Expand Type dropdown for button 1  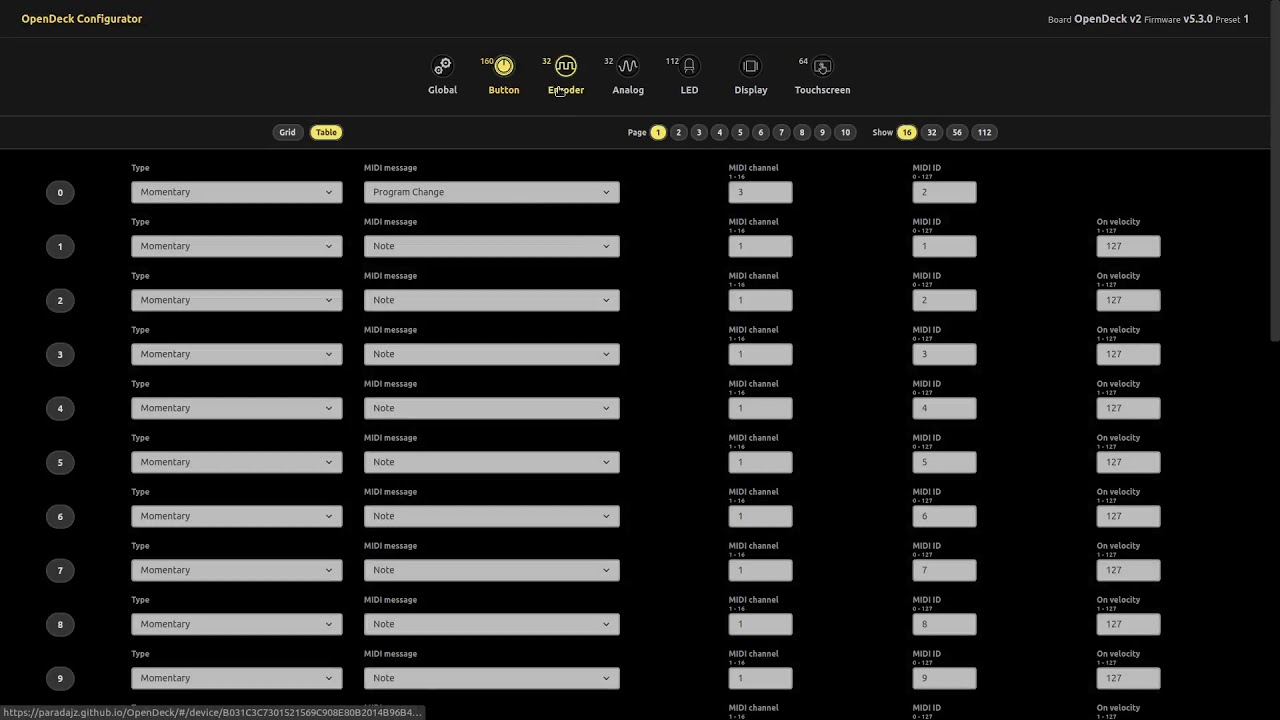(237, 246)
